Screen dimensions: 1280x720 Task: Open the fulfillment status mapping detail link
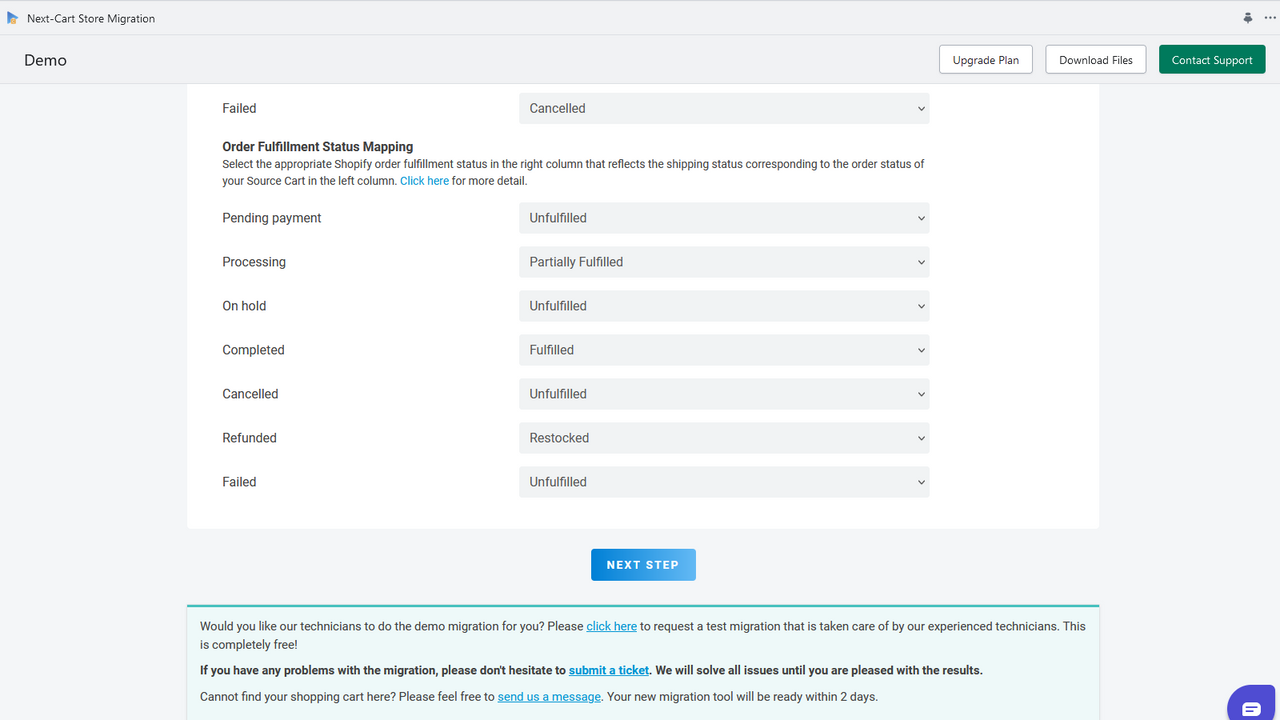point(424,180)
